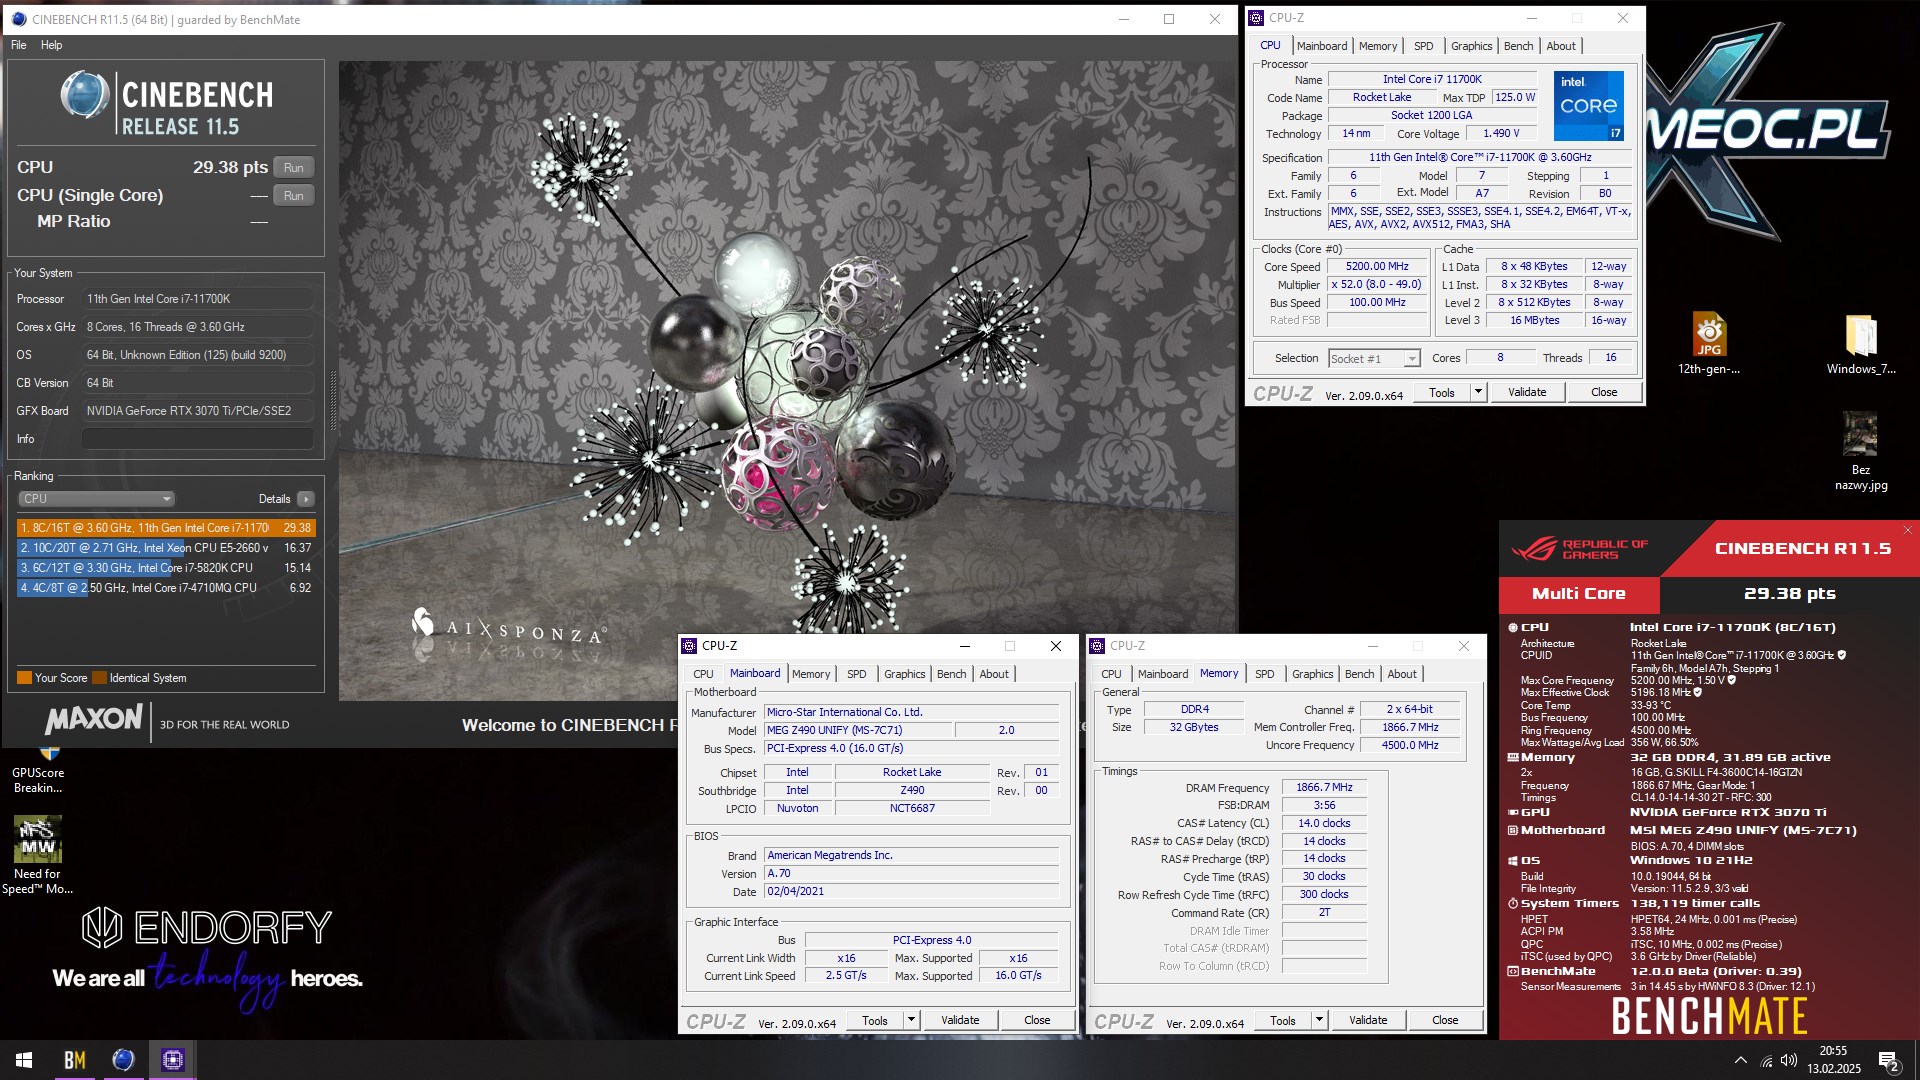Click Tools button in top CPU-Z window

1441,393
